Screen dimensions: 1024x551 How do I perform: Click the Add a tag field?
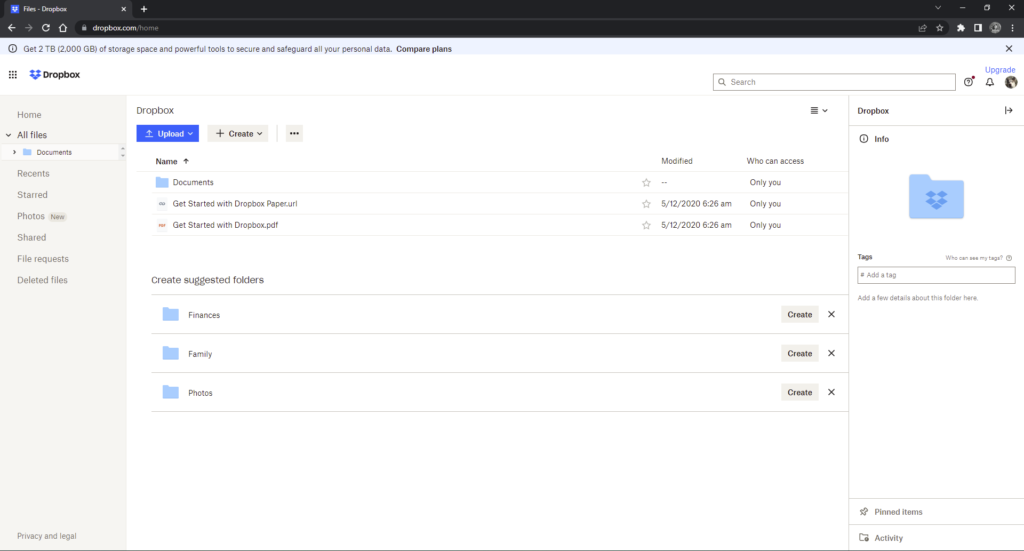pyautogui.click(x=936, y=275)
